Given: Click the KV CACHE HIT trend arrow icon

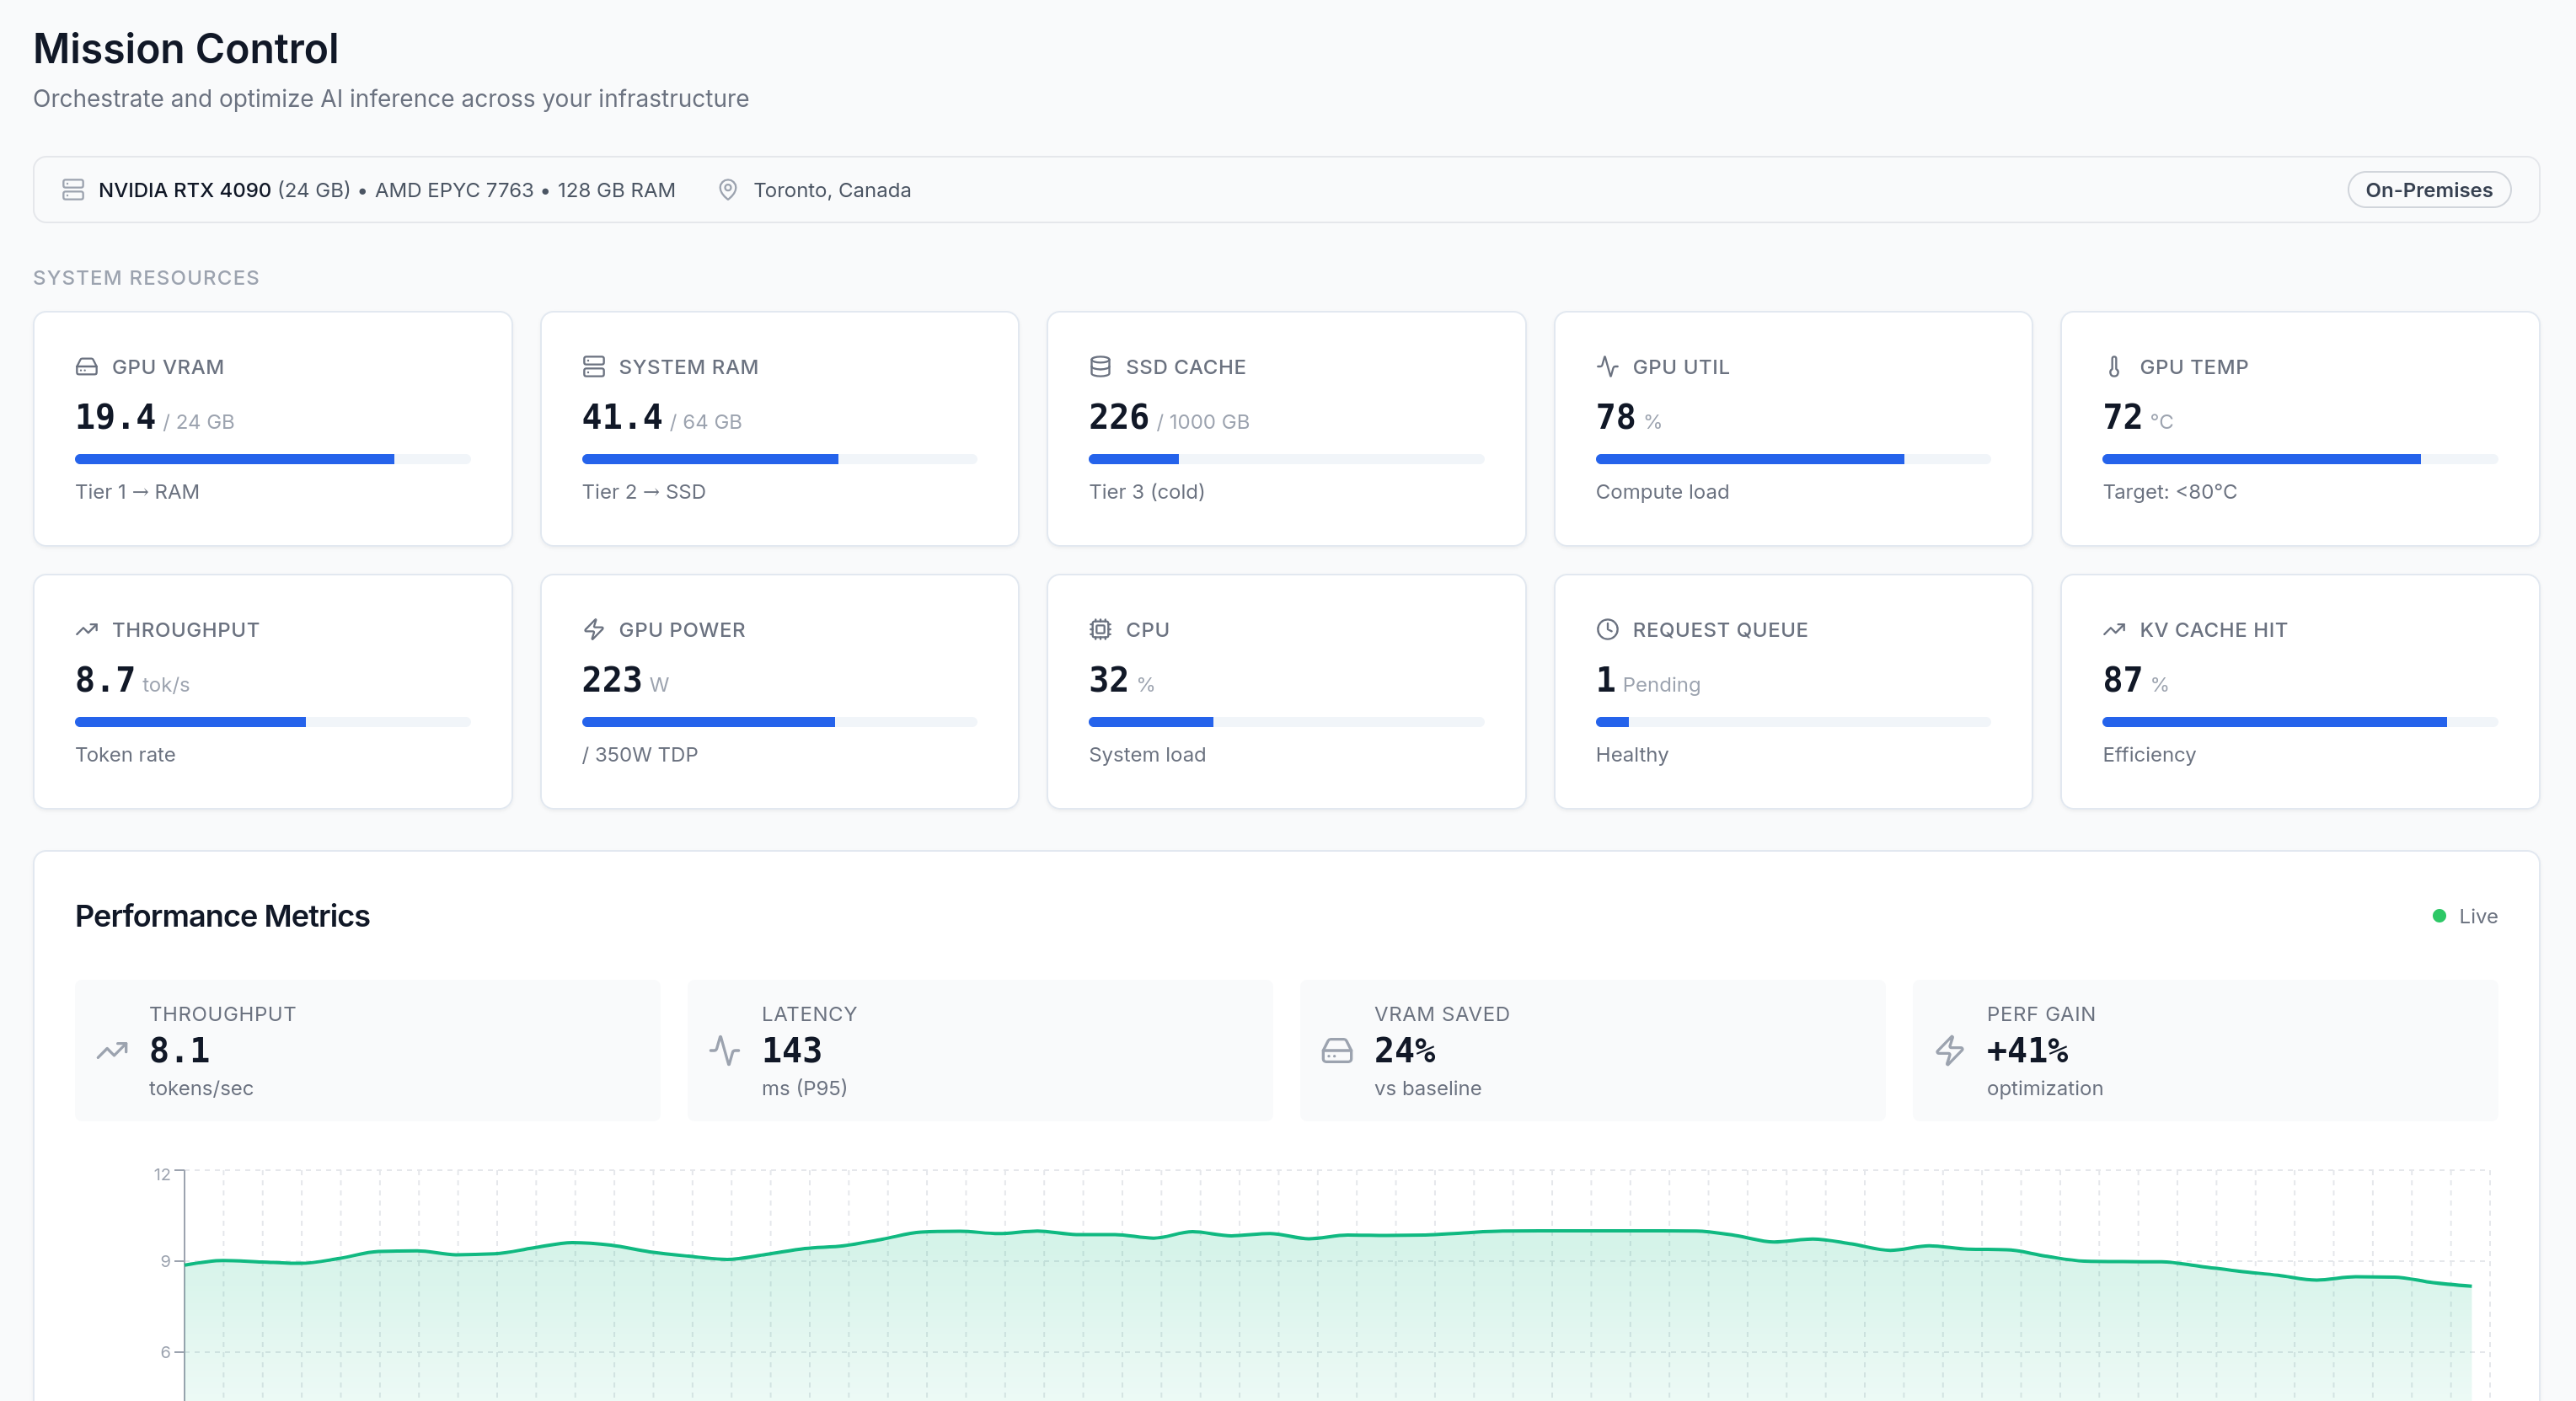Looking at the screenshot, I should tap(2114, 629).
